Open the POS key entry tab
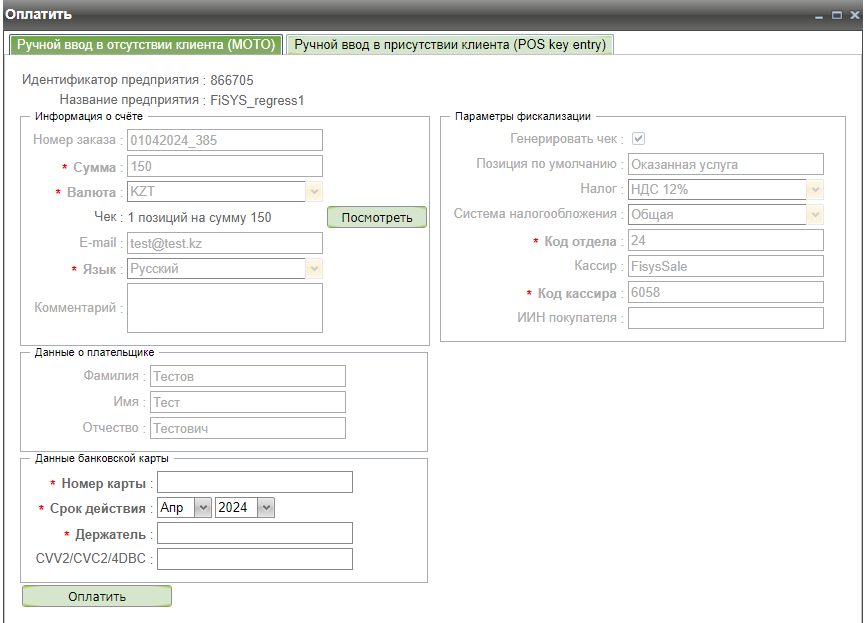865x623 pixels. pos(450,44)
